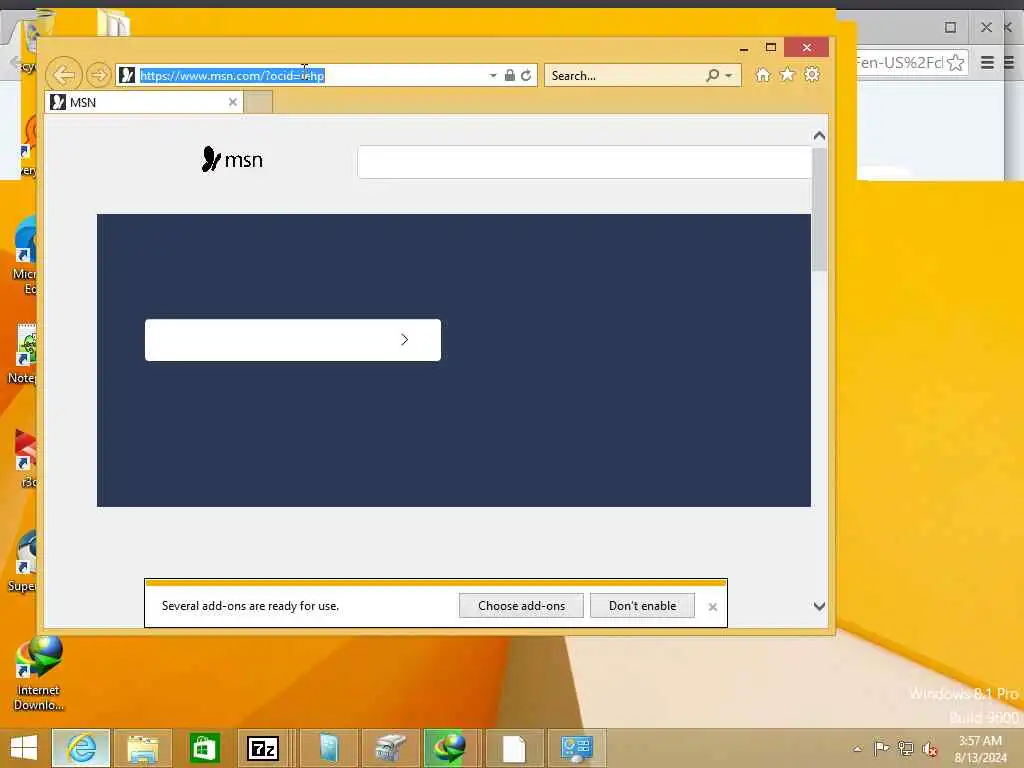The height and width of the screenshot is (768, 1024).
Task: Open the search provider dropdown arrow
Action: (729, 76)
